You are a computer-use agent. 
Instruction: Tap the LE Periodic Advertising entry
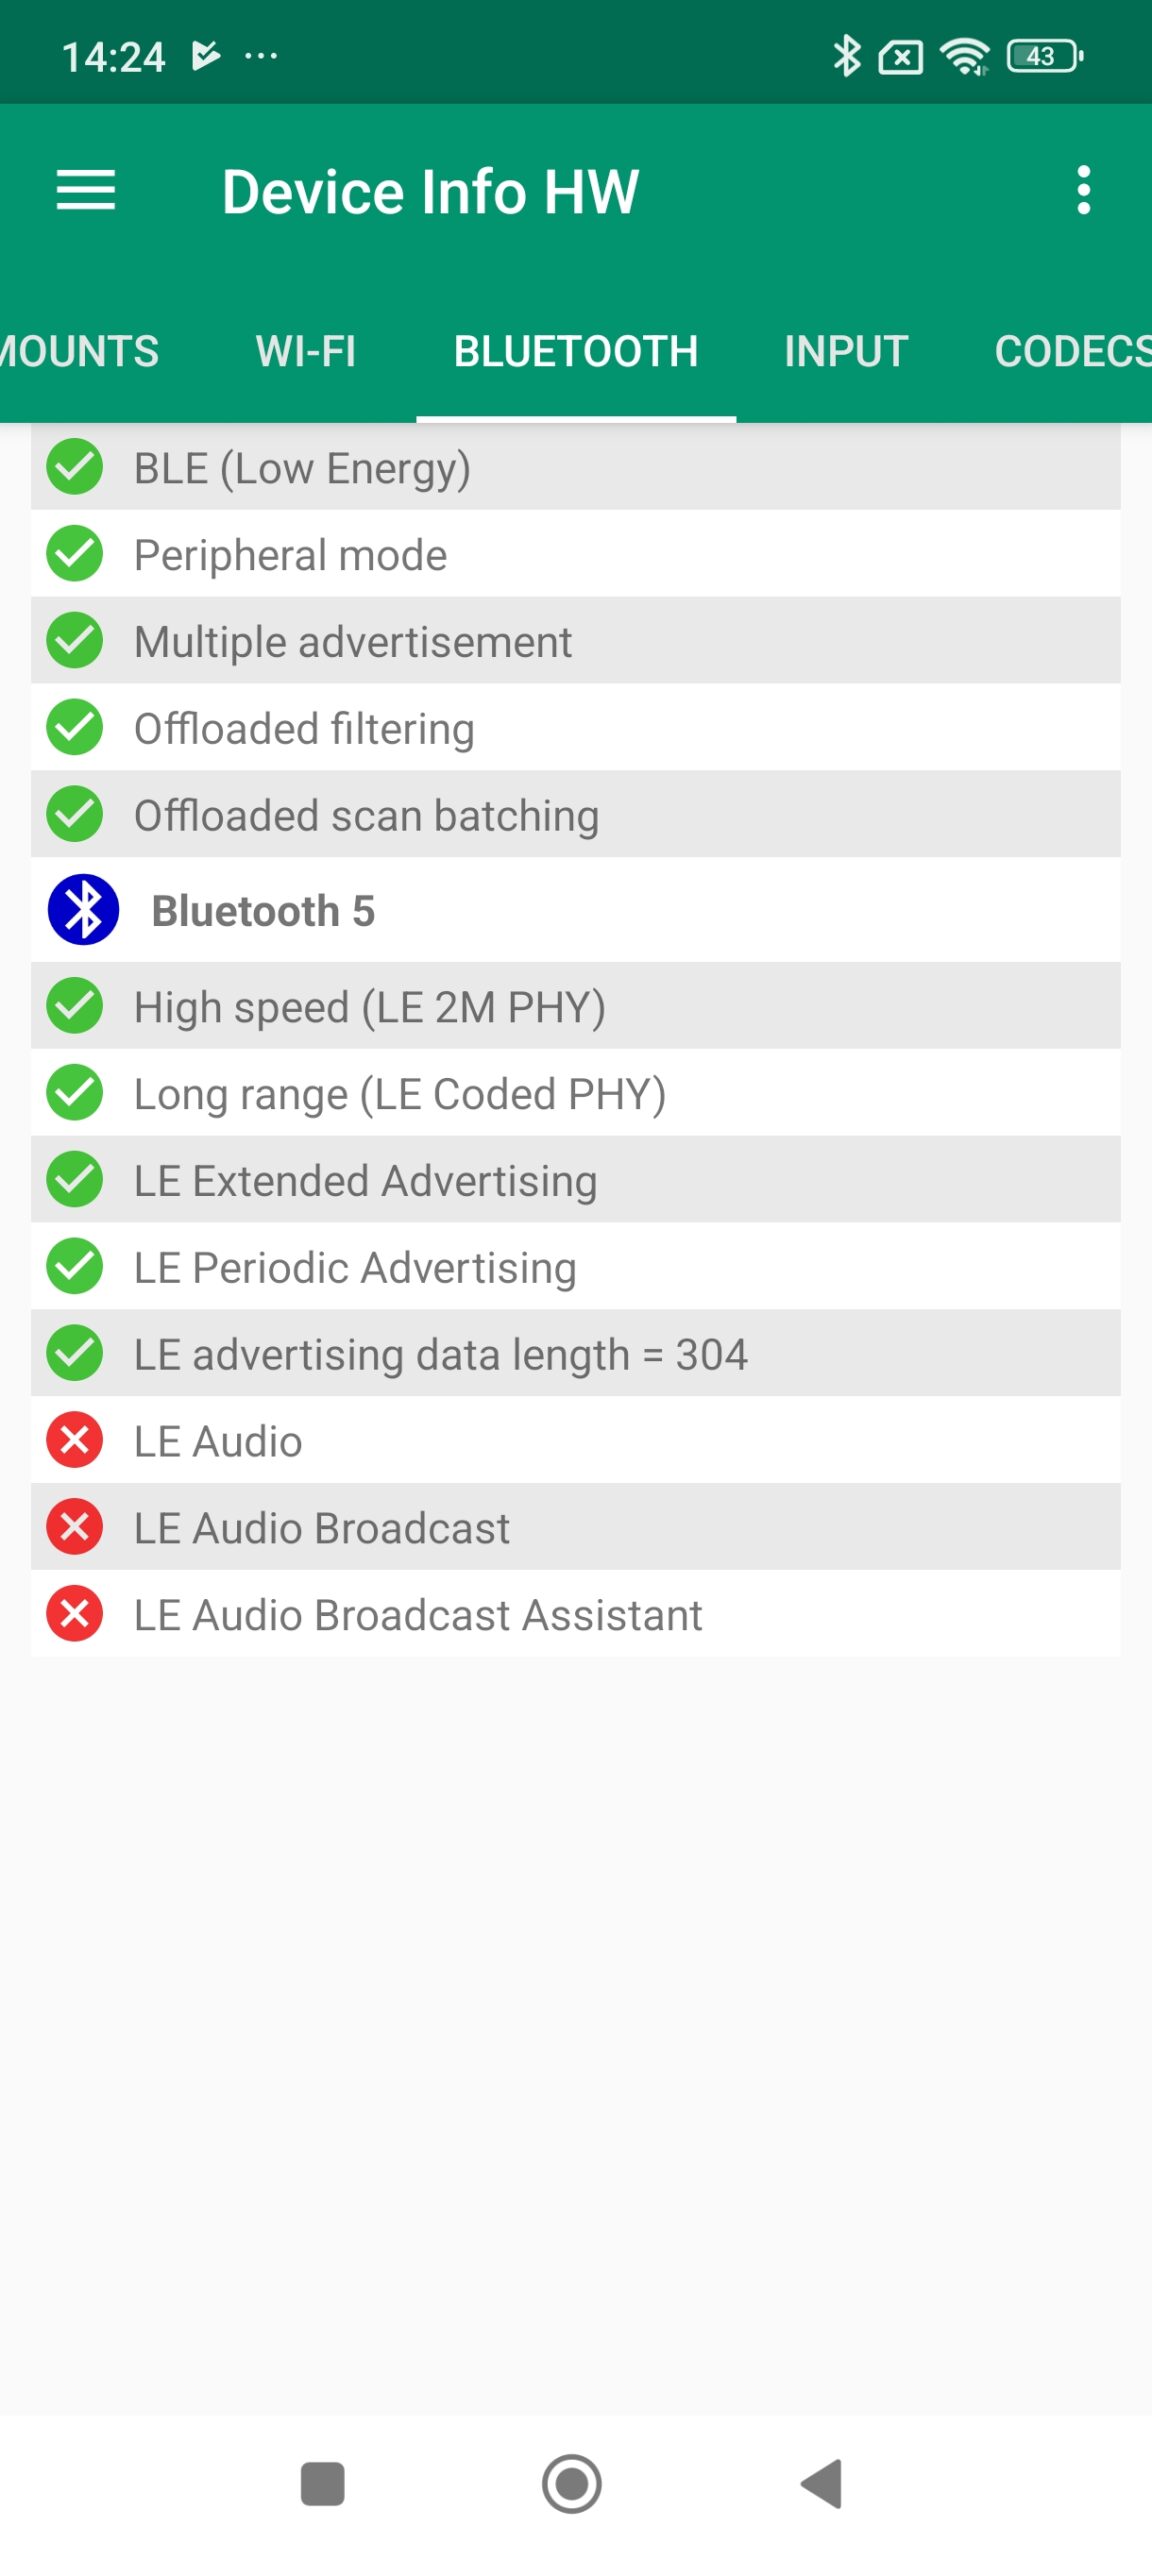point(576,1267)
